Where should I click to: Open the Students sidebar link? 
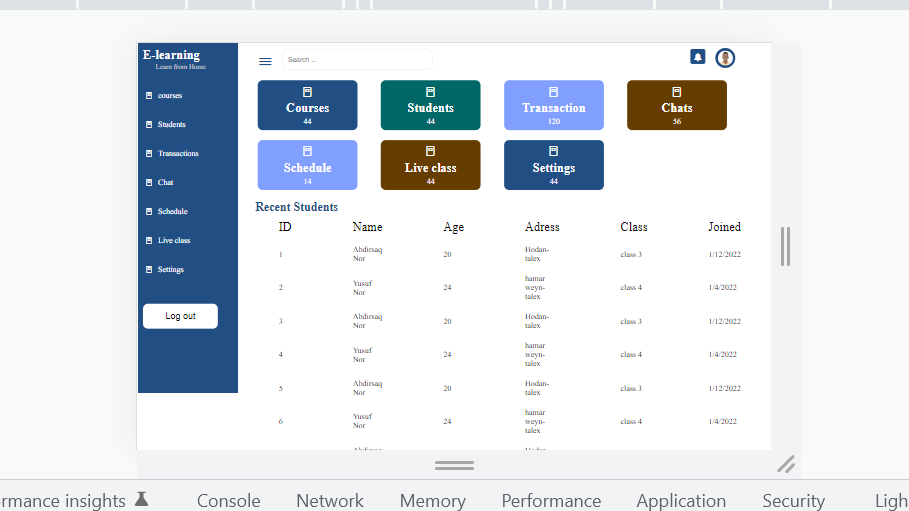[172, 124]
